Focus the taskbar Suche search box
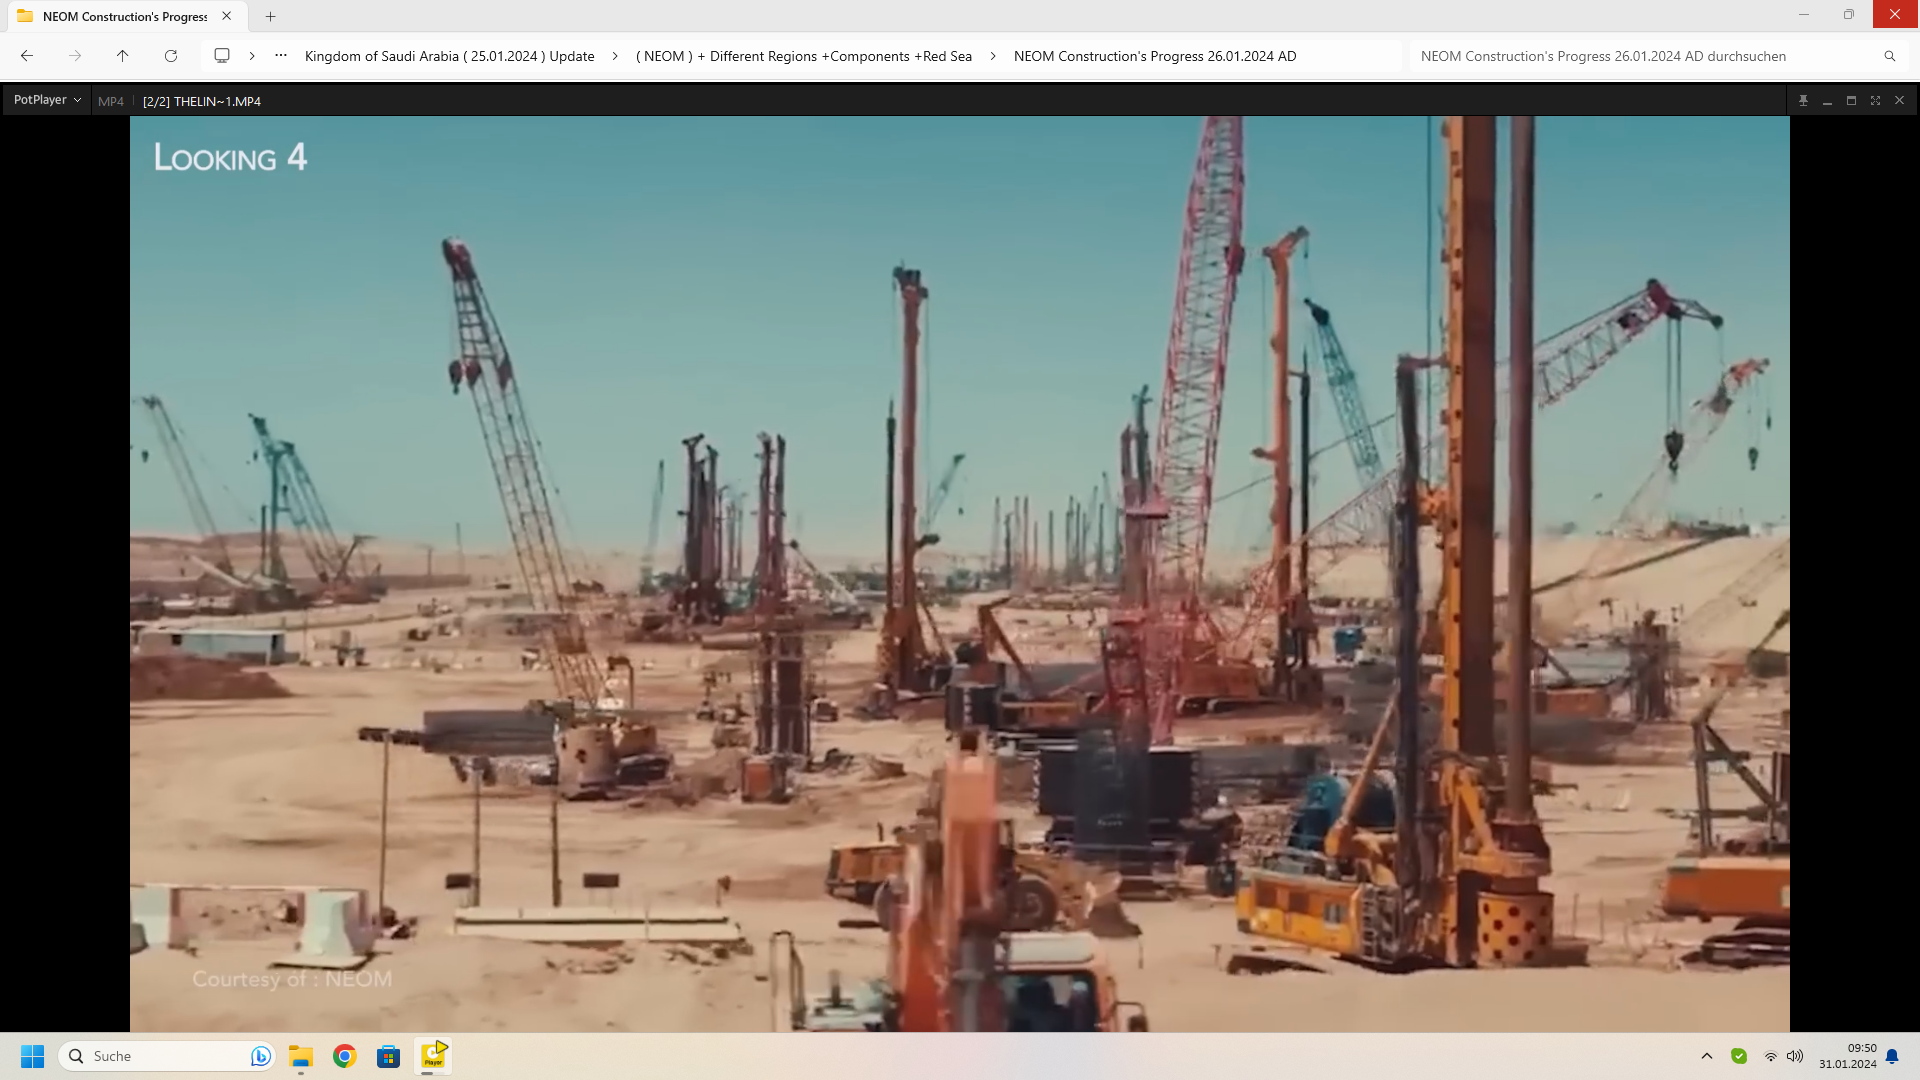Viewport: 1920px width, 1080px height. (167, 1056)
